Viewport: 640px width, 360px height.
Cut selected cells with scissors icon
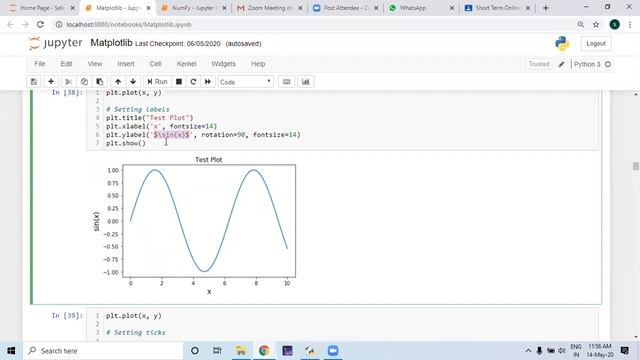tap(69, 82)
